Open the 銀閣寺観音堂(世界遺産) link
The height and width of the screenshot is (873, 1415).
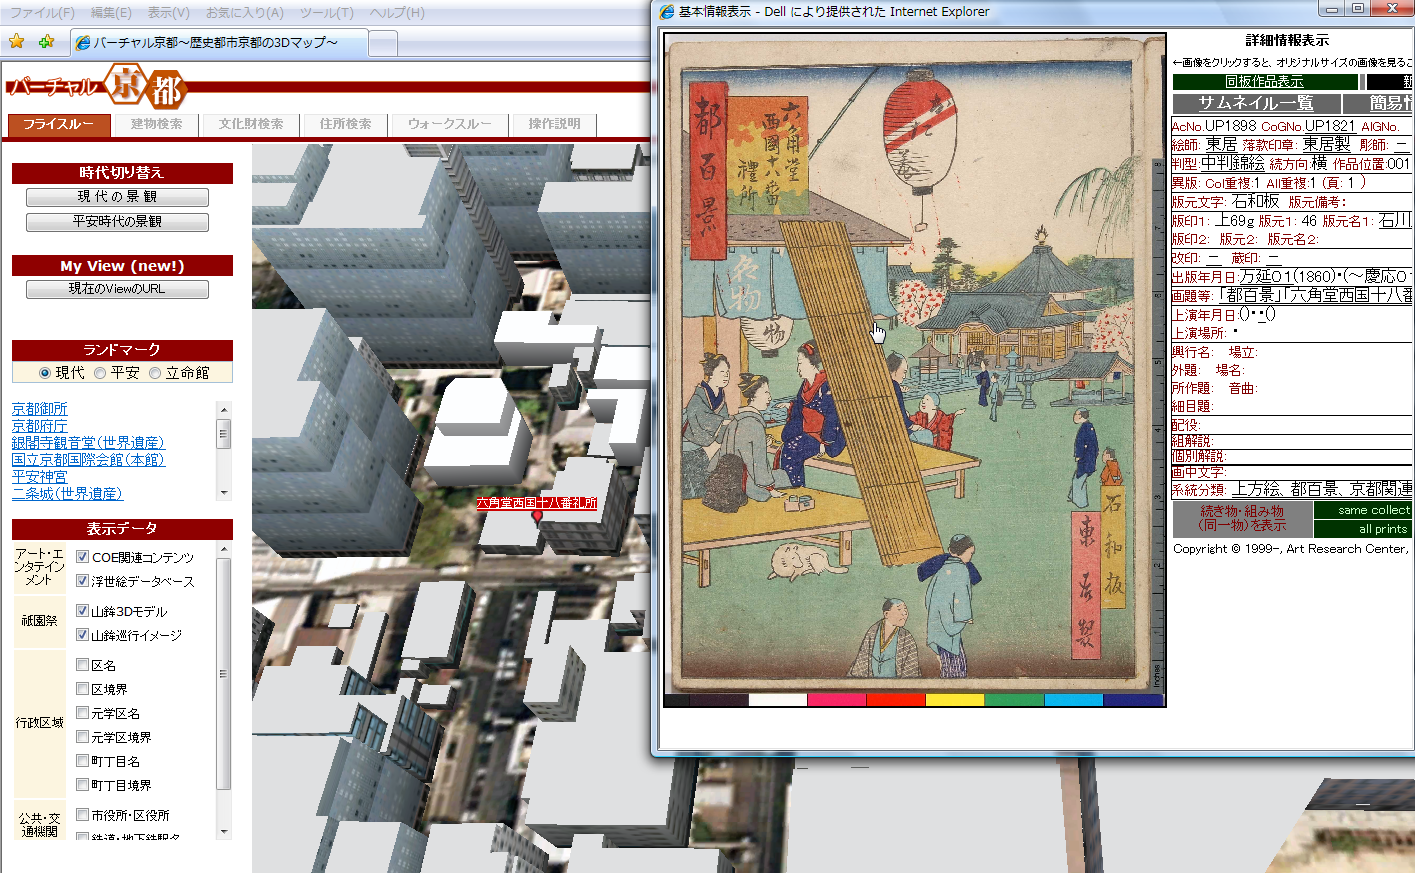pyautogui.click(x=88, y=443)
